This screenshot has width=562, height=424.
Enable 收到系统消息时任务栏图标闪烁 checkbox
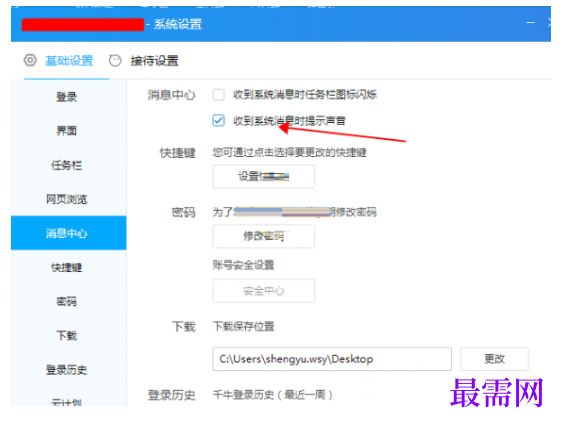tap(219, 95)
